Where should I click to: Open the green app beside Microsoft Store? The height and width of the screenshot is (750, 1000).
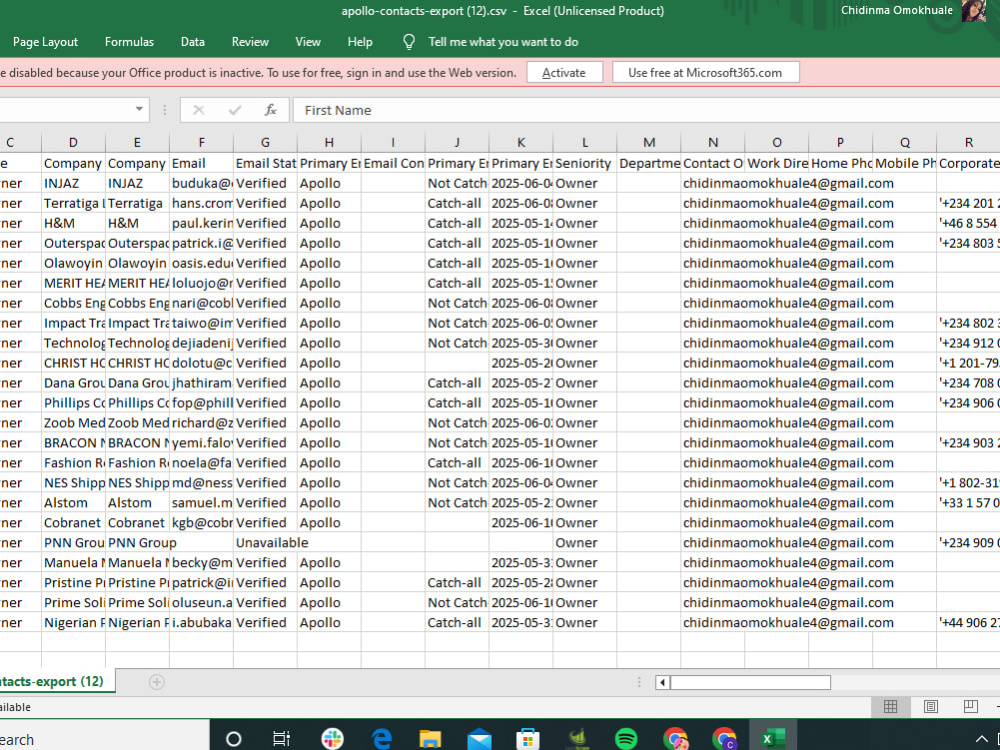coord(577,739)
